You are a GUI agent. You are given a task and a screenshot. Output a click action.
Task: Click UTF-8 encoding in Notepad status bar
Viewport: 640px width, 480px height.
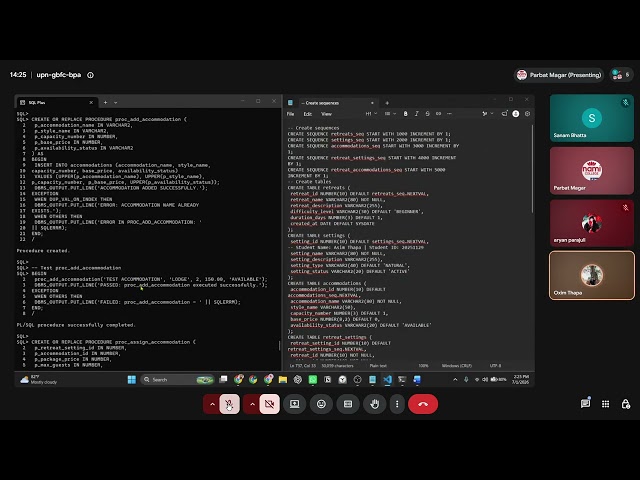(x=495, y=366)
